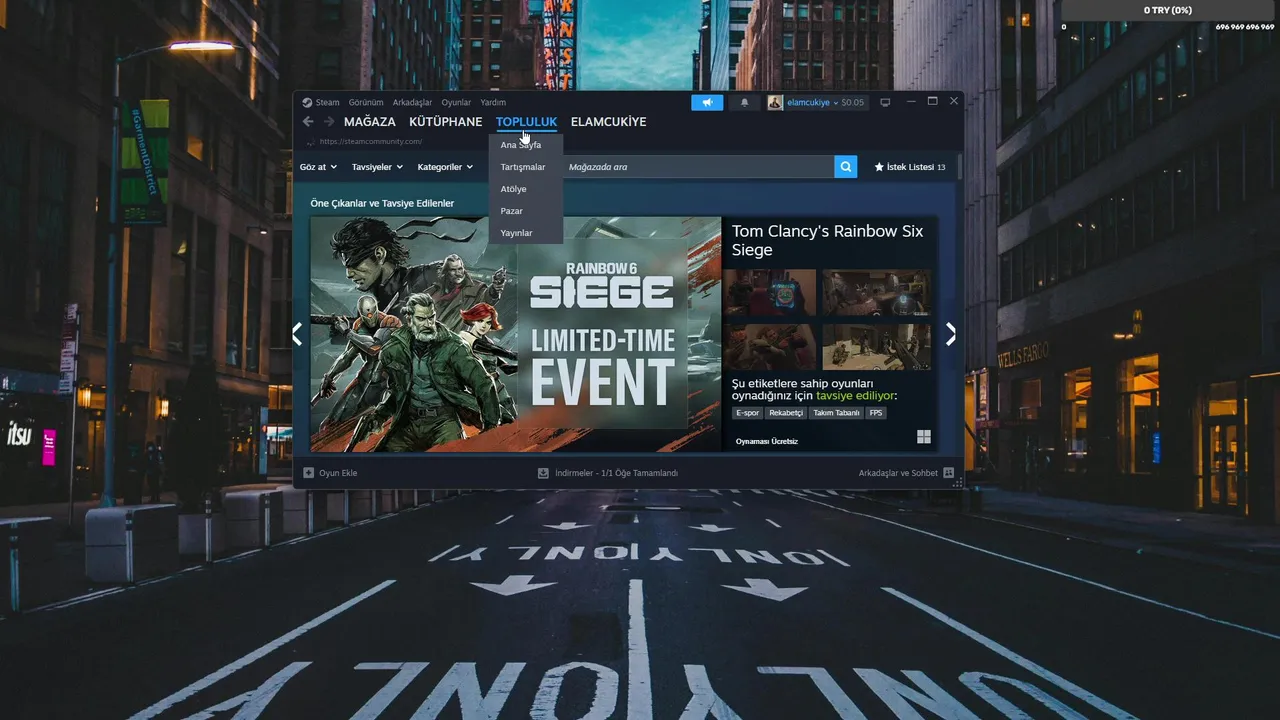1280x720 pixels.
Task: Open the Steam menu
Action: 321,102
